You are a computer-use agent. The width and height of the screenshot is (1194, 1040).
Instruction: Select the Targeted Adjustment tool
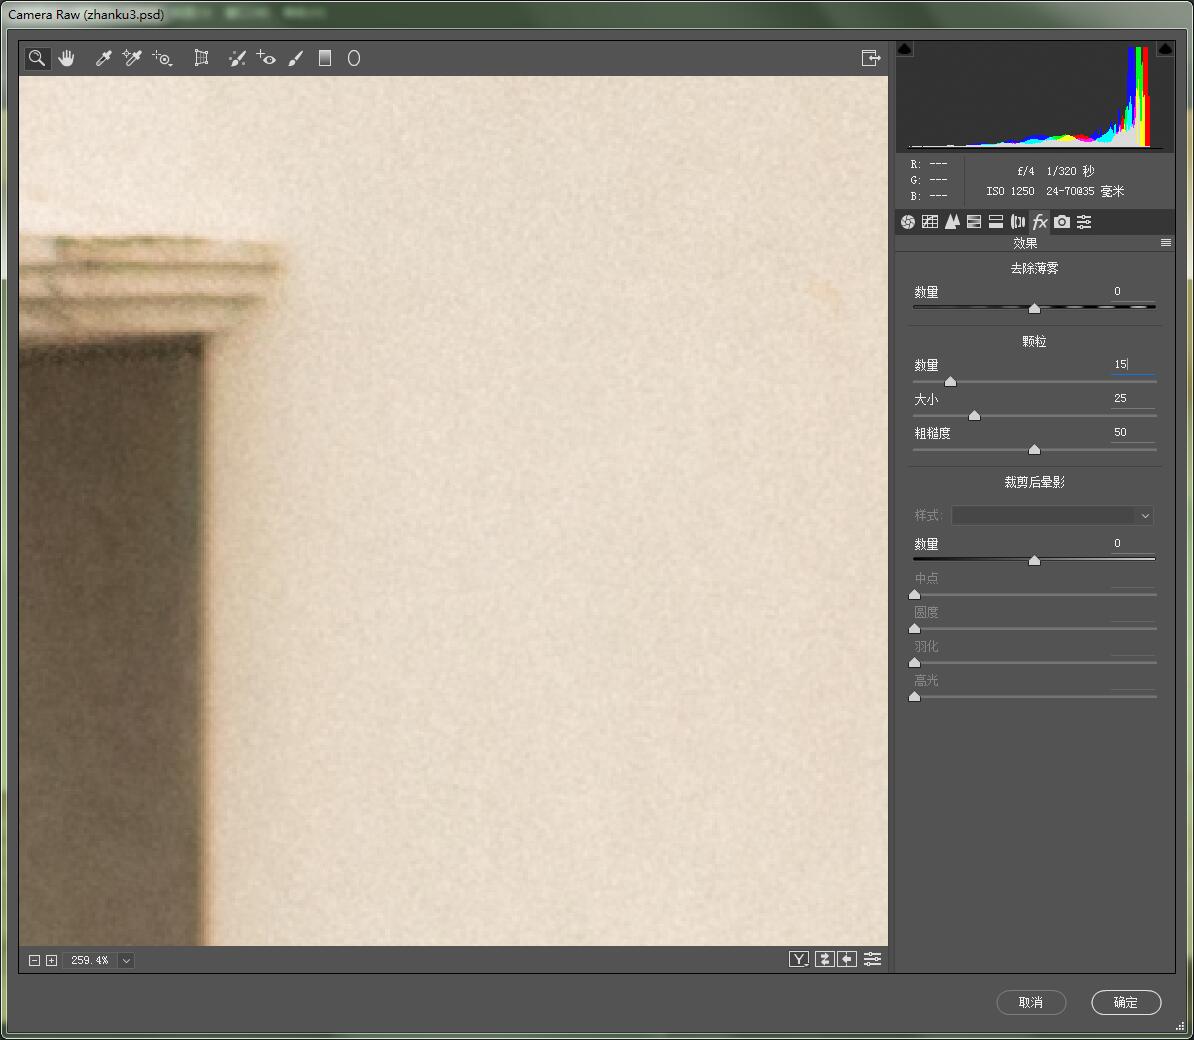(x=161, y=58)
